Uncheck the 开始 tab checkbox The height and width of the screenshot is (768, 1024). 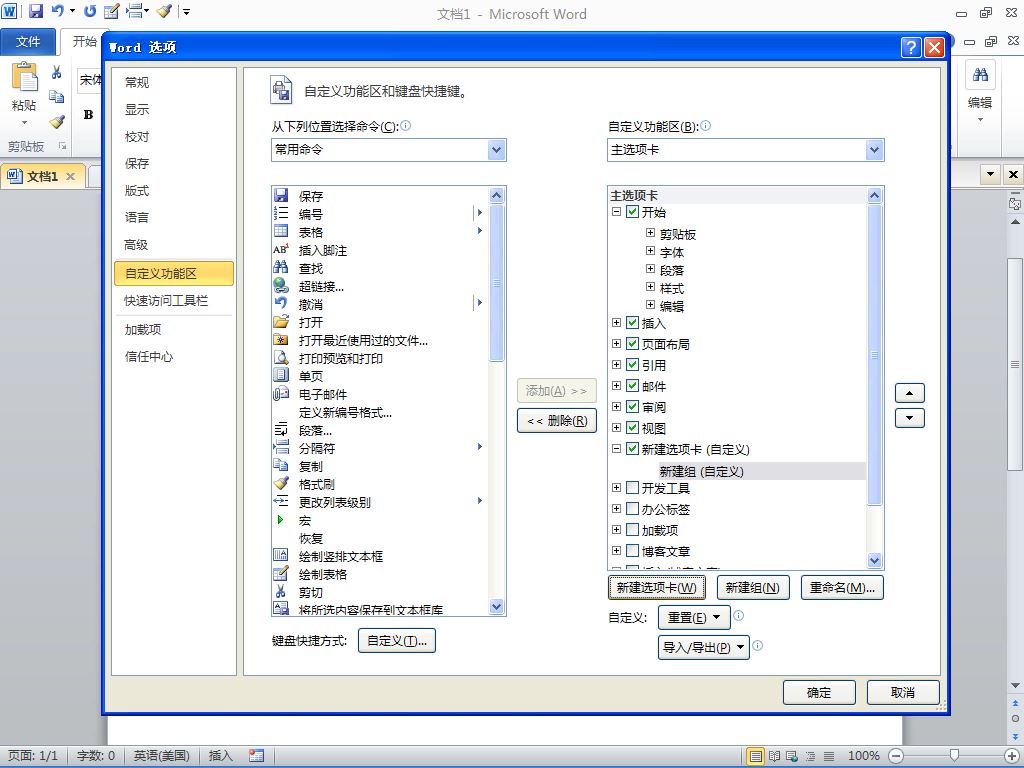632,212
